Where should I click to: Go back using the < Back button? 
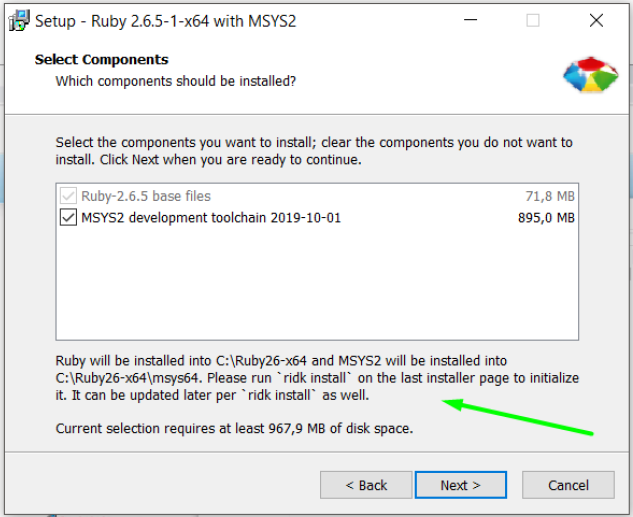366,485
